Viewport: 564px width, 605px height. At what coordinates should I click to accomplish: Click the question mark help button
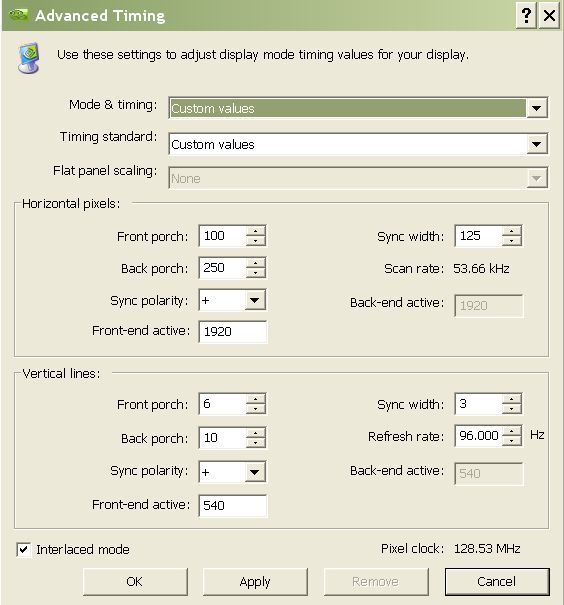pos(526,15)
